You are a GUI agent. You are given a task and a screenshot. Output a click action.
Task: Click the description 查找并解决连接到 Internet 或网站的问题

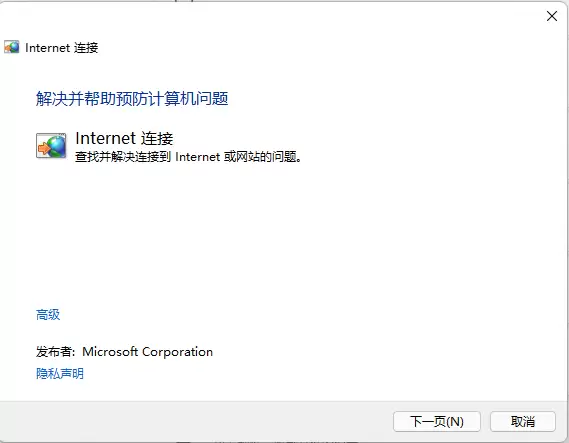188,157
